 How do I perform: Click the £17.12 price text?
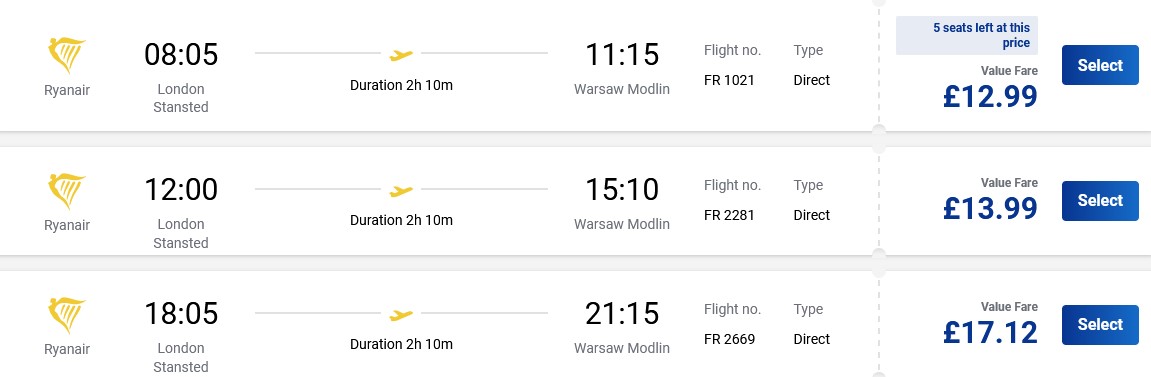990,333
